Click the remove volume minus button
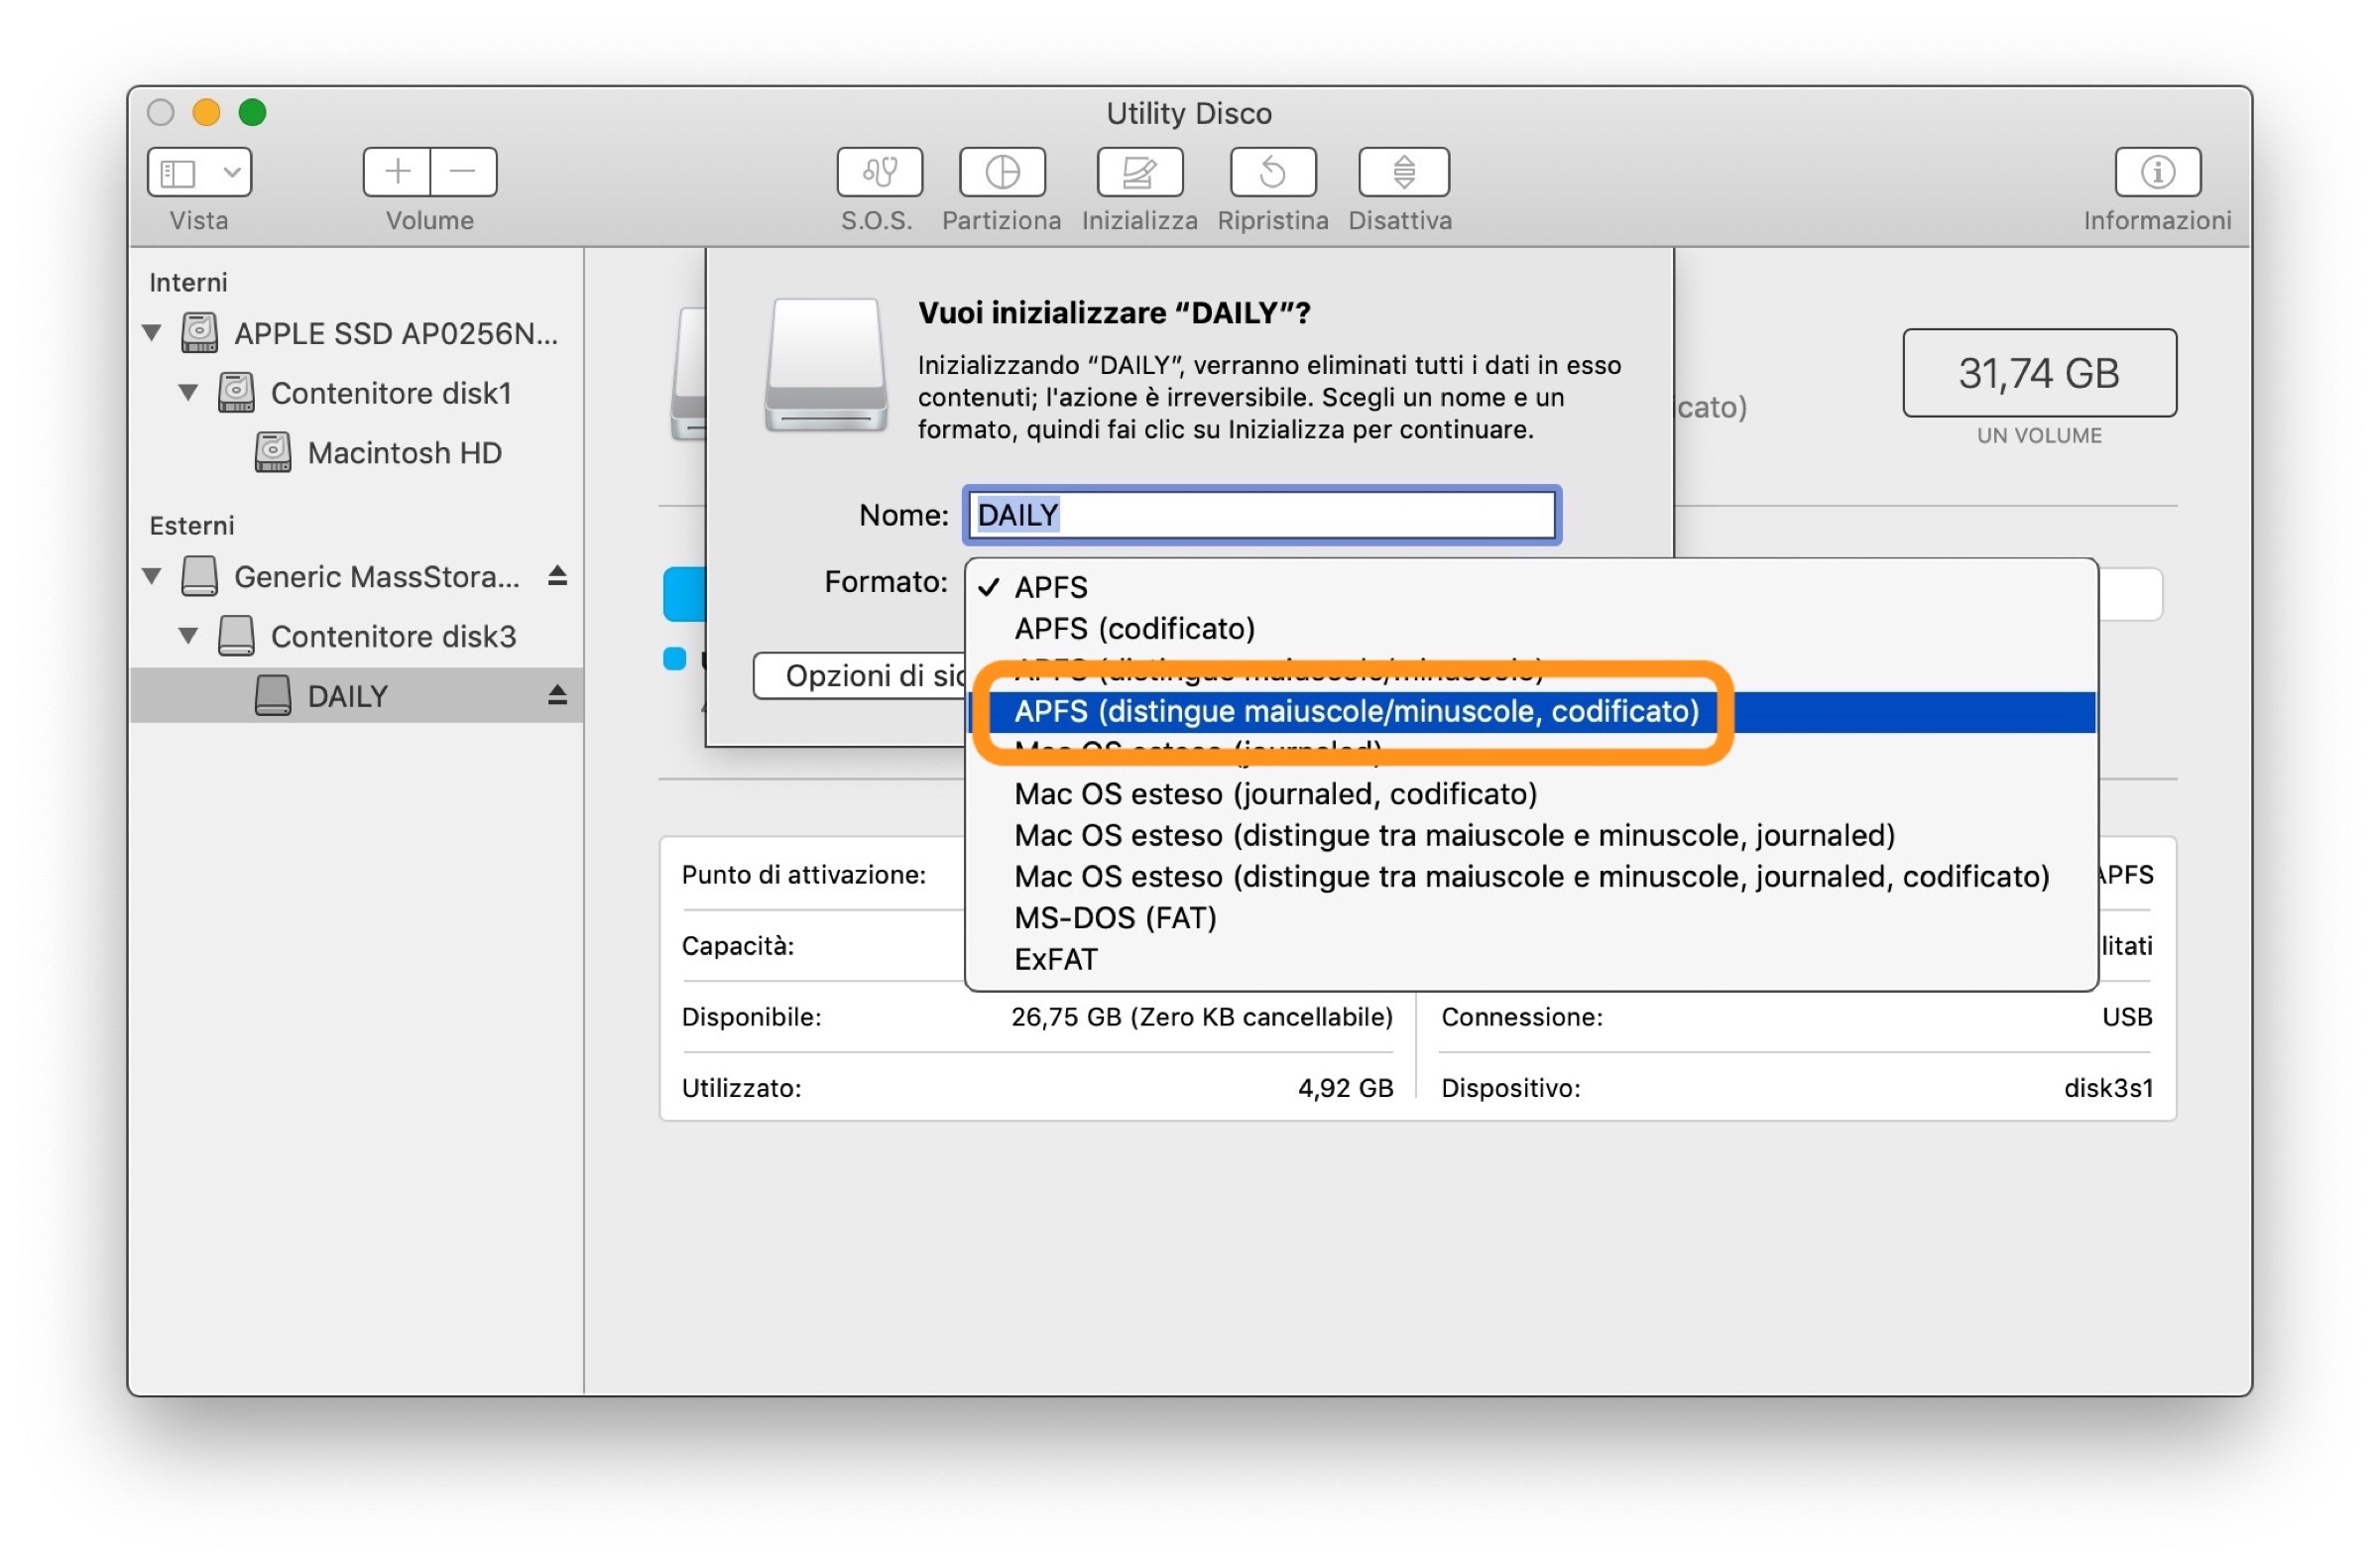This screenshot has height=1565, width=2380. (463, 172)
